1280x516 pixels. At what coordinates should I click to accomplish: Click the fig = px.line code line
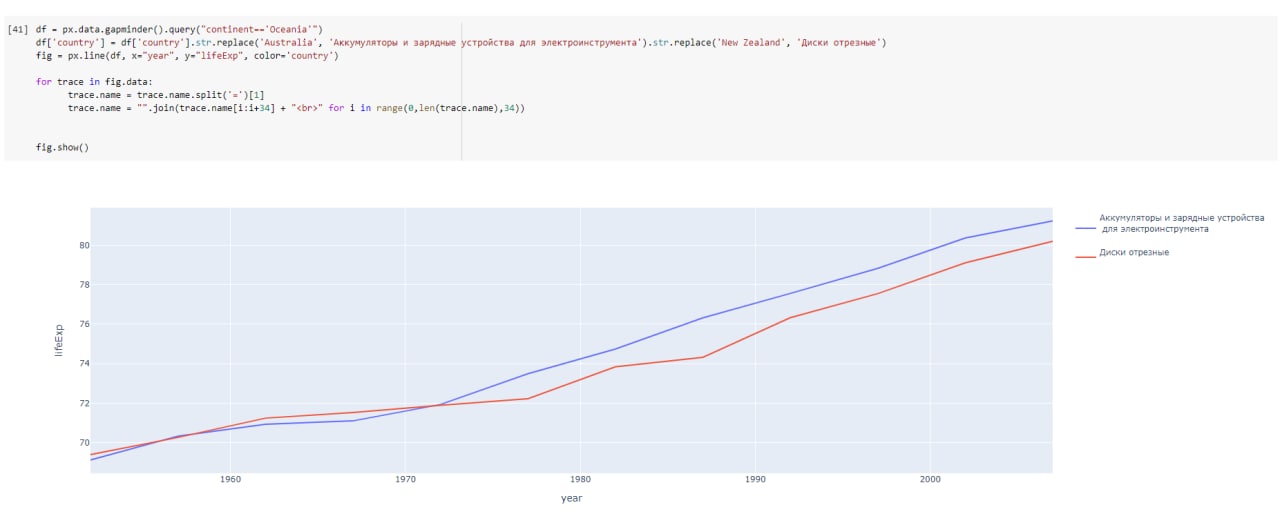pos(187,56)
